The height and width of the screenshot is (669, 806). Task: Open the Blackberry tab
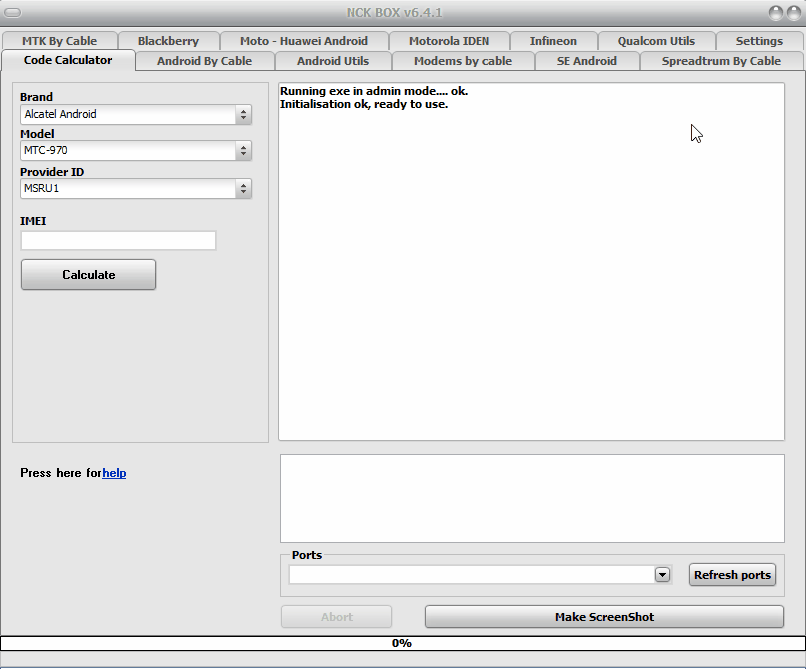(x=168, y=41)
